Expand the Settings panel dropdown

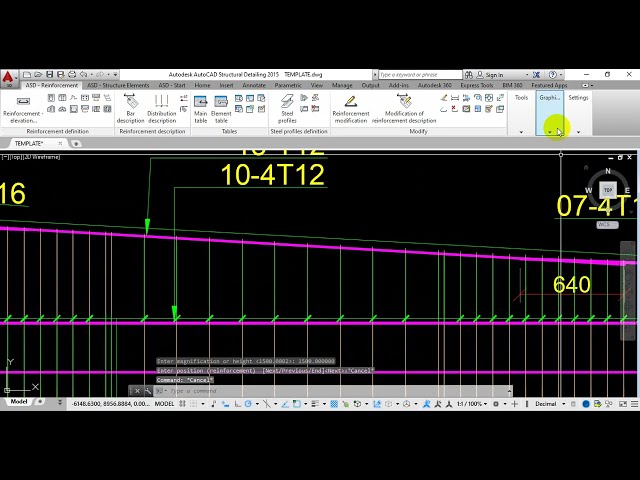click(578, 132)
